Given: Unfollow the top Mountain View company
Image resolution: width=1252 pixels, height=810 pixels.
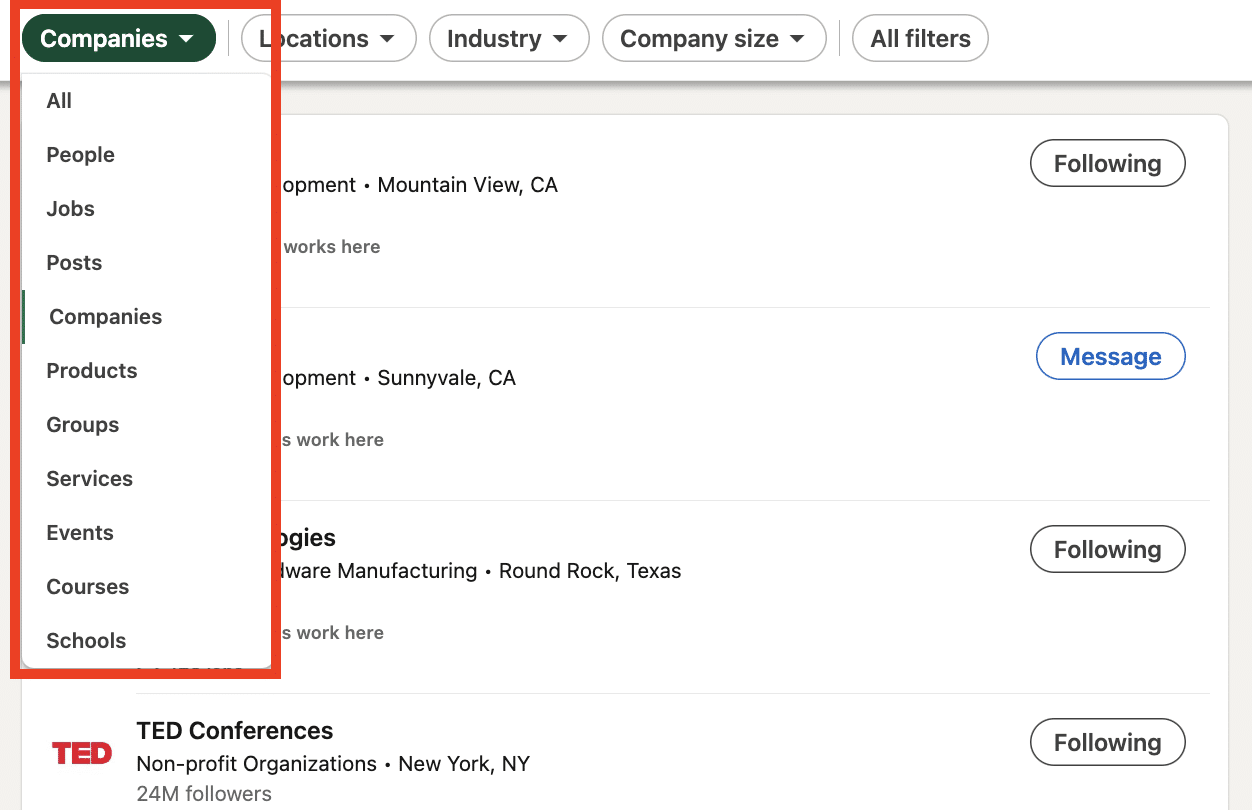Looking at the screenshot, I should (1107, 163).
